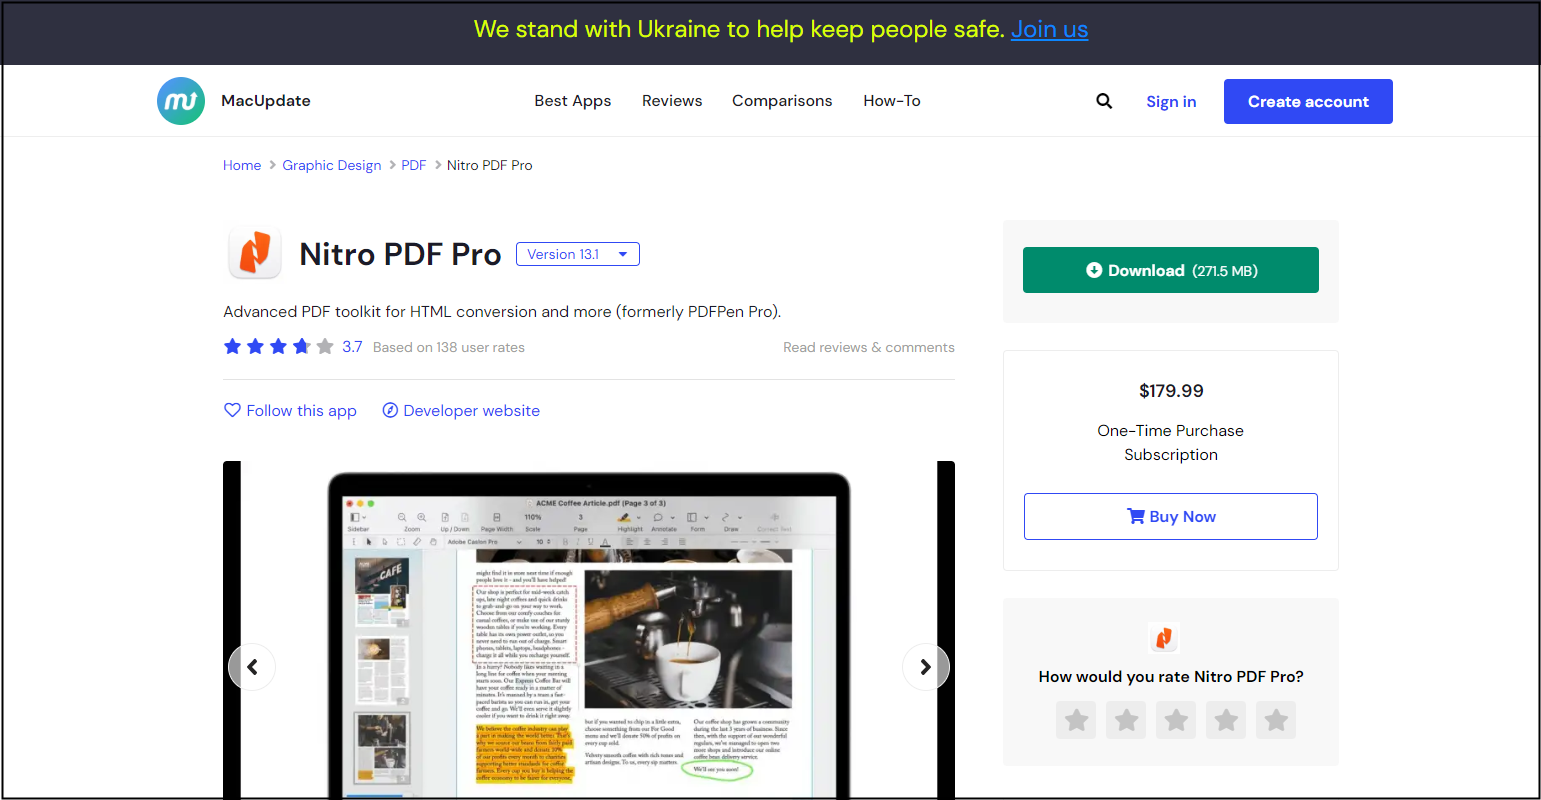Image resolution: width=1541 pixels, height=800 pixels.
Task: Click Follow this app
Action: pos(290,410)
